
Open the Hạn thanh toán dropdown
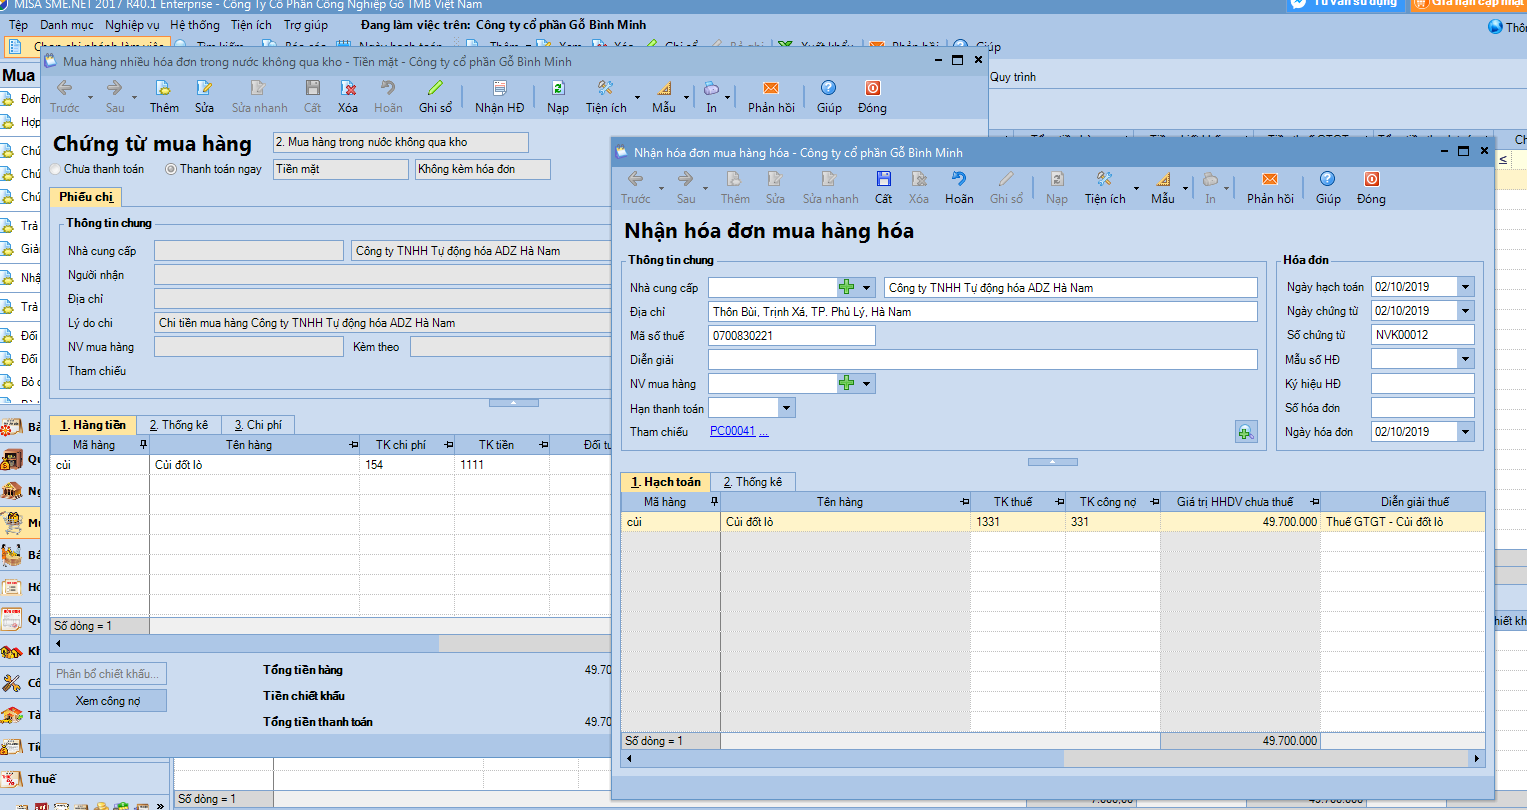[786, 408]
